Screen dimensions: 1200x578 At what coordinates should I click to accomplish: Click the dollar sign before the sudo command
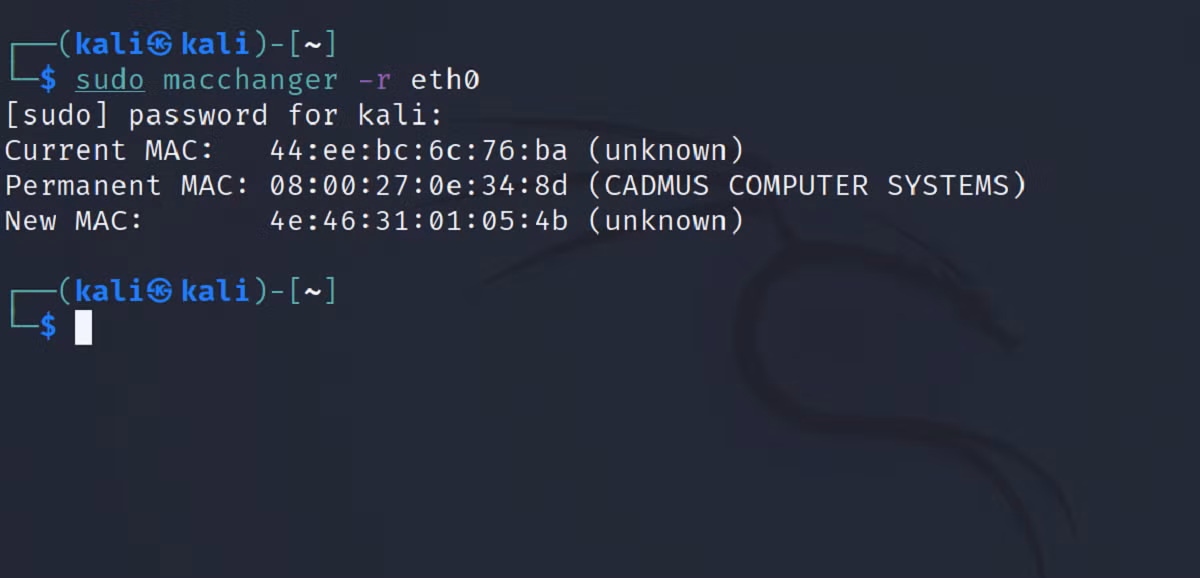[x=48, y=80]
